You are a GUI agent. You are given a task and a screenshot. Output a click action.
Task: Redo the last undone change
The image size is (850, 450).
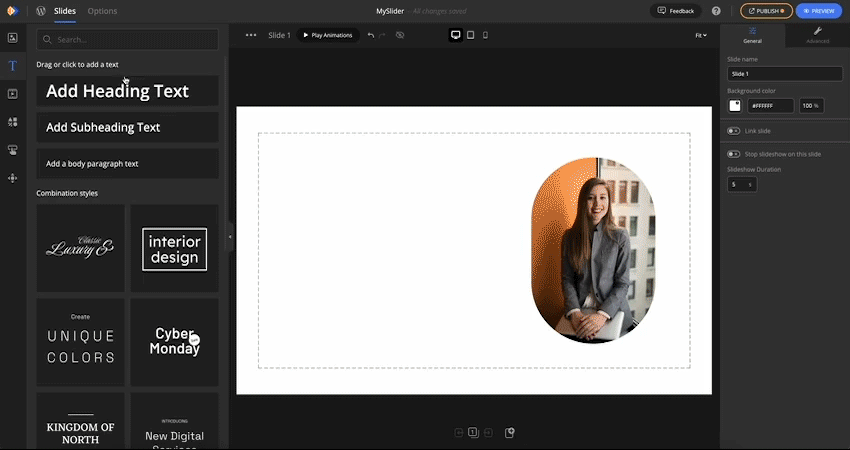click(x=382, y=35)
